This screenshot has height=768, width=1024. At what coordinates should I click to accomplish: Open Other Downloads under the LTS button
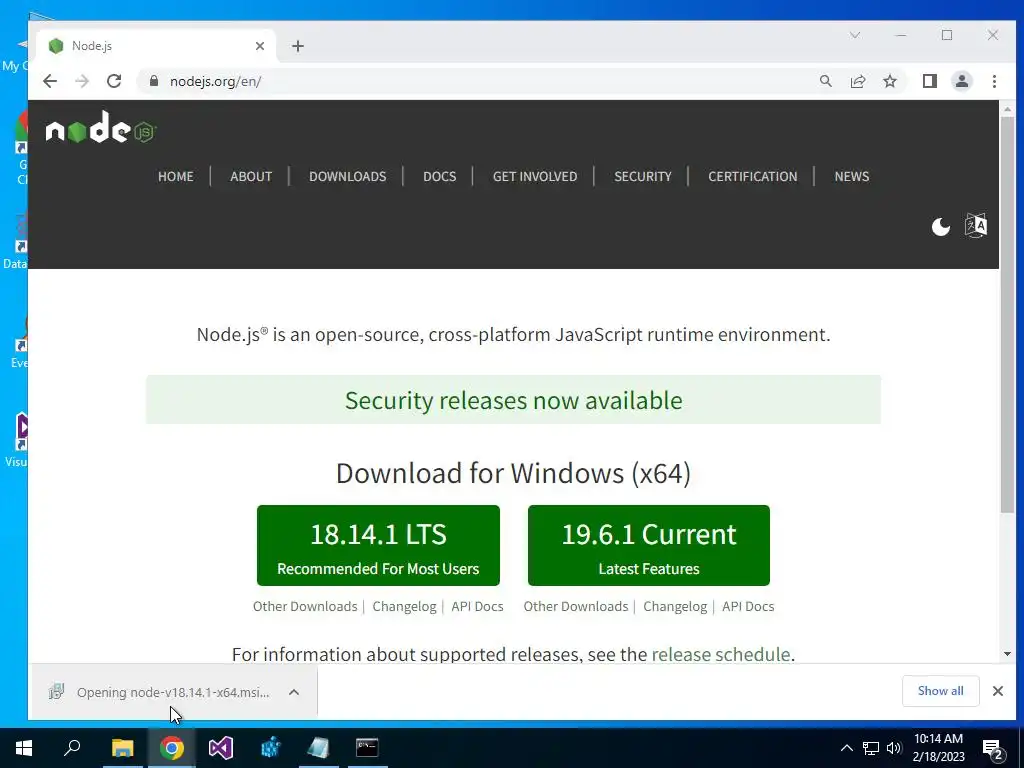point(305,606)
